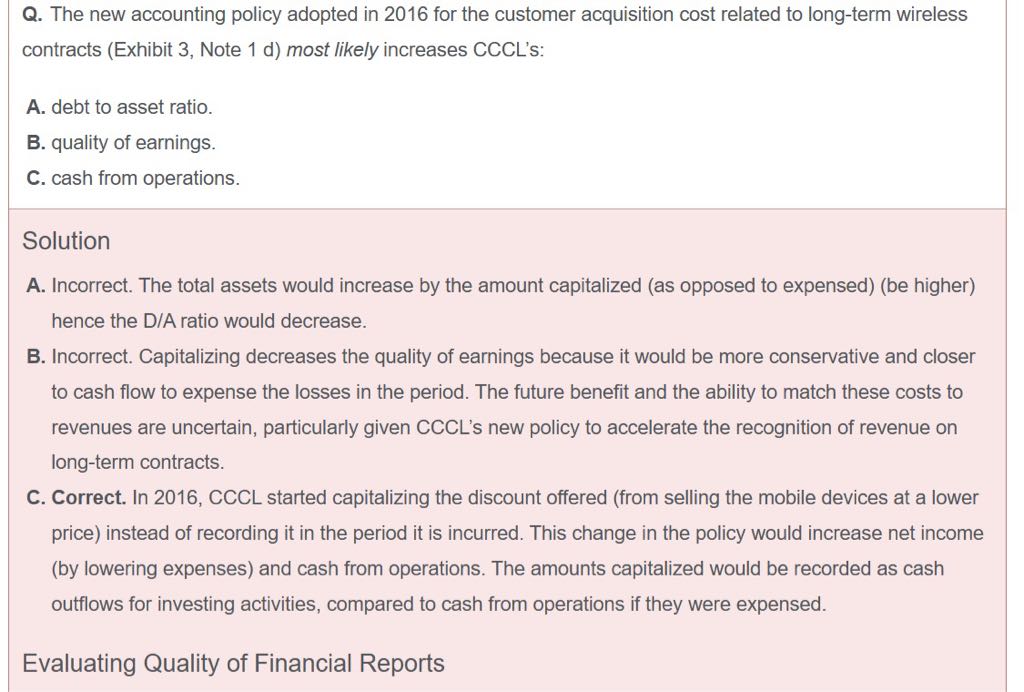Click the 'D/A ratio would decrease' line
The width and height of the screenshot is (1024, 692).
[x=209, y=321]
